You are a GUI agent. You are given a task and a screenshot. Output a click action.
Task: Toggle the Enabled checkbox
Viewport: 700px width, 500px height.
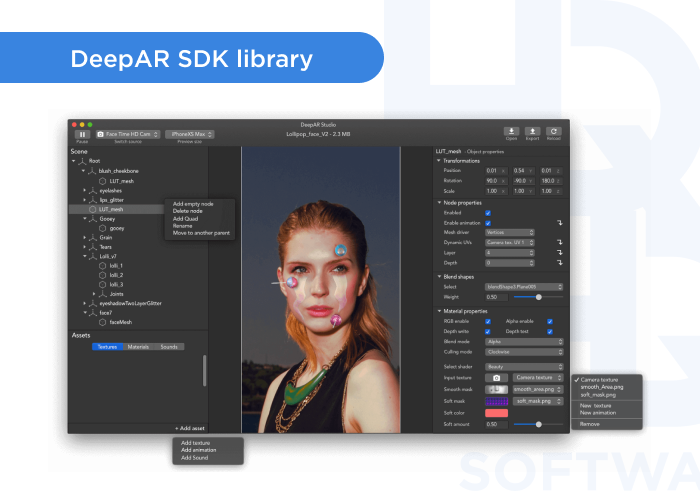click(488, 213)
